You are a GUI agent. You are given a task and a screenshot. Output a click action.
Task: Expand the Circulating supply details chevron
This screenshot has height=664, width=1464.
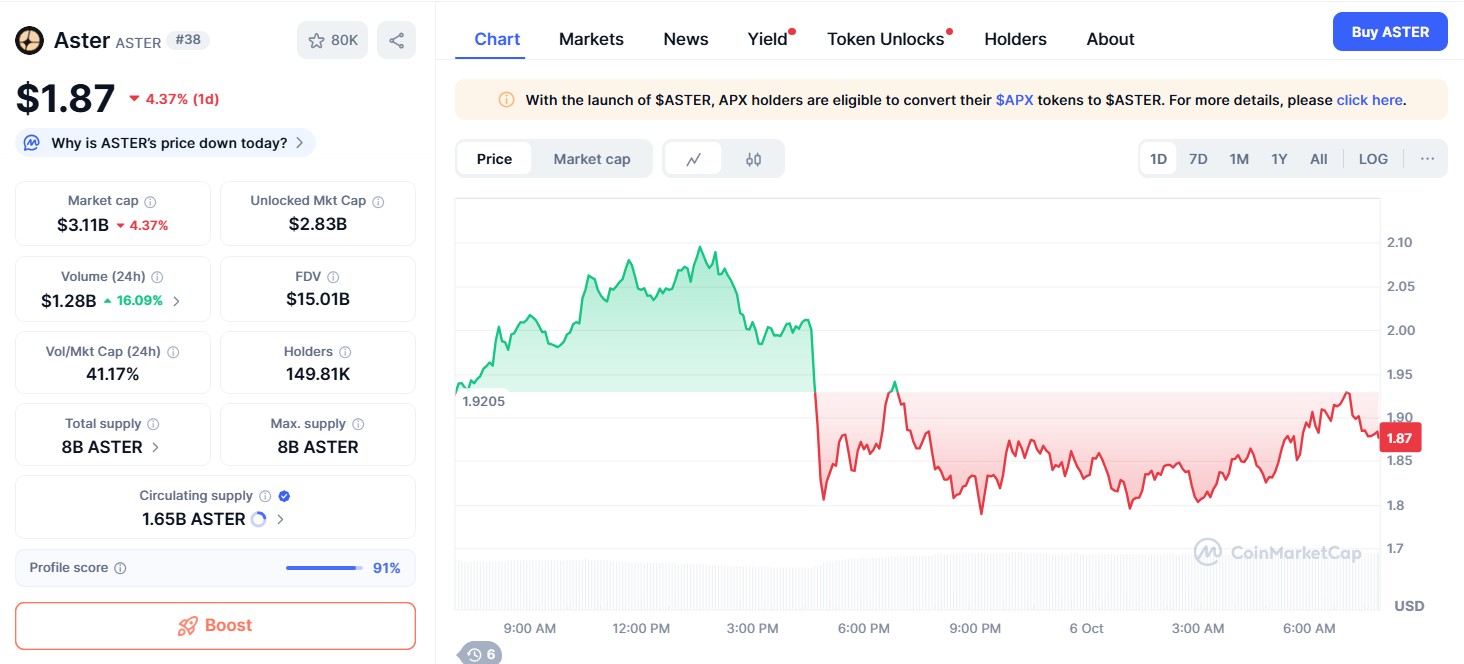[x=280, y=519]
